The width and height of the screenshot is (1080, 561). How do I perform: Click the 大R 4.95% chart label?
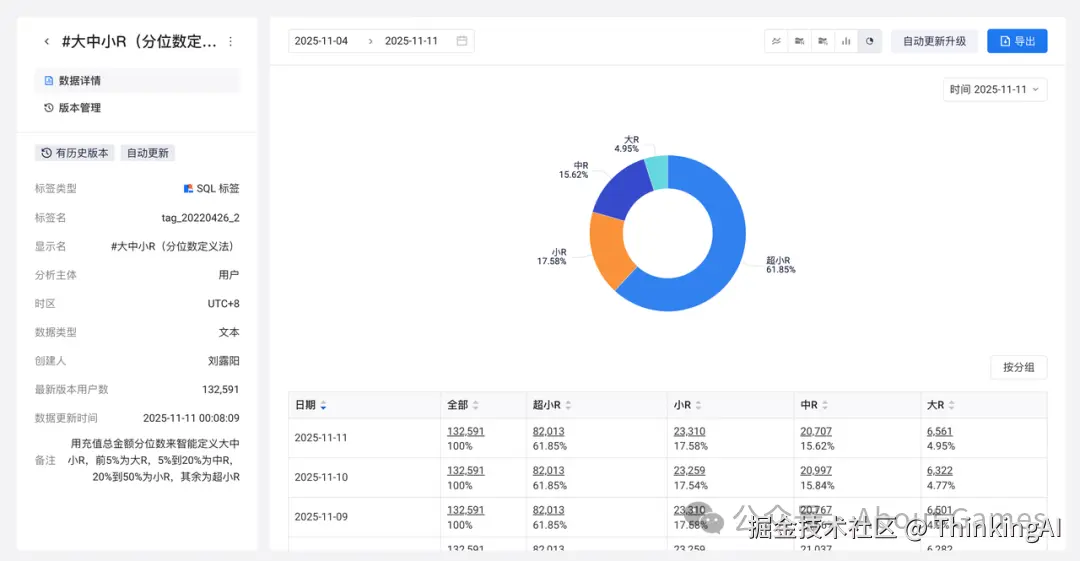coord(627,144)
